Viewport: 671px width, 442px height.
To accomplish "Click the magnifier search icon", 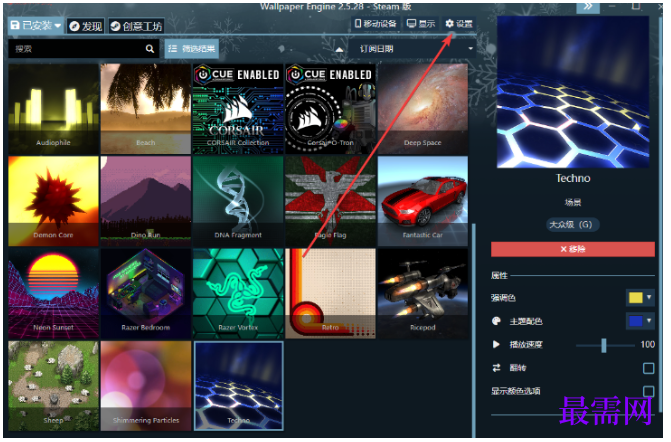I will pos(149,49).
